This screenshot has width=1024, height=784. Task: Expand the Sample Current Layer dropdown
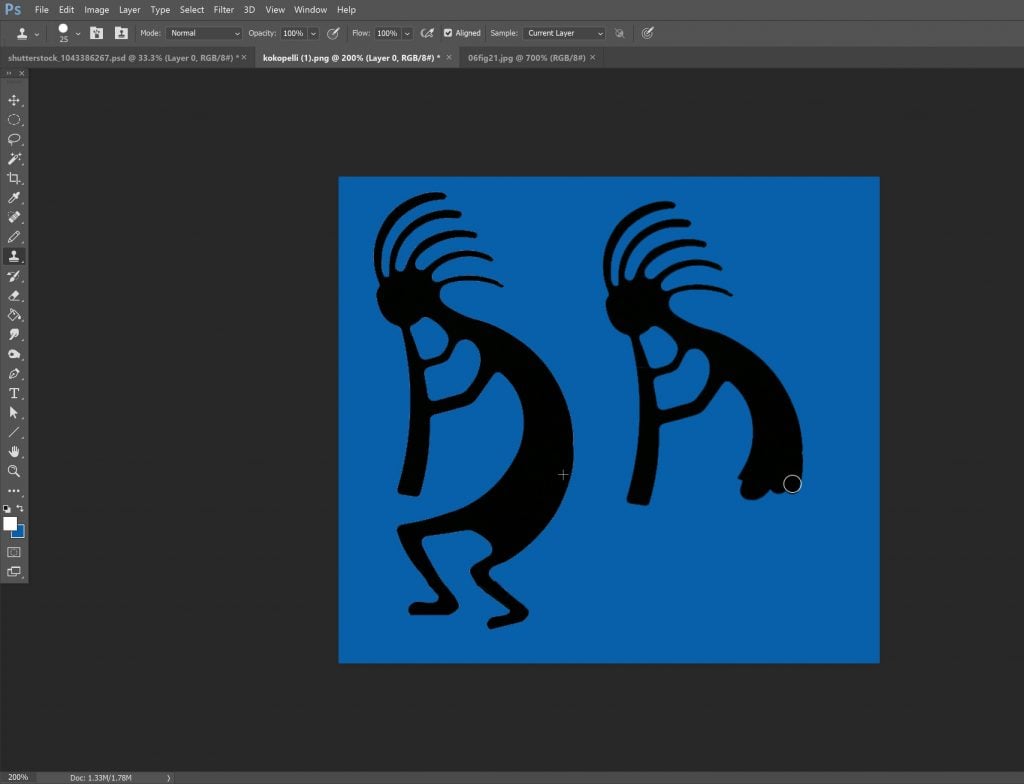[x=564, y=33]
